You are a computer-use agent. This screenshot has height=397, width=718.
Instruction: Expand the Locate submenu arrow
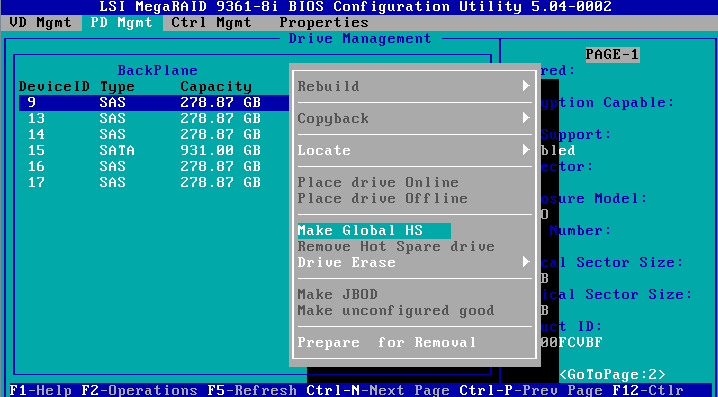click(526, 150)
